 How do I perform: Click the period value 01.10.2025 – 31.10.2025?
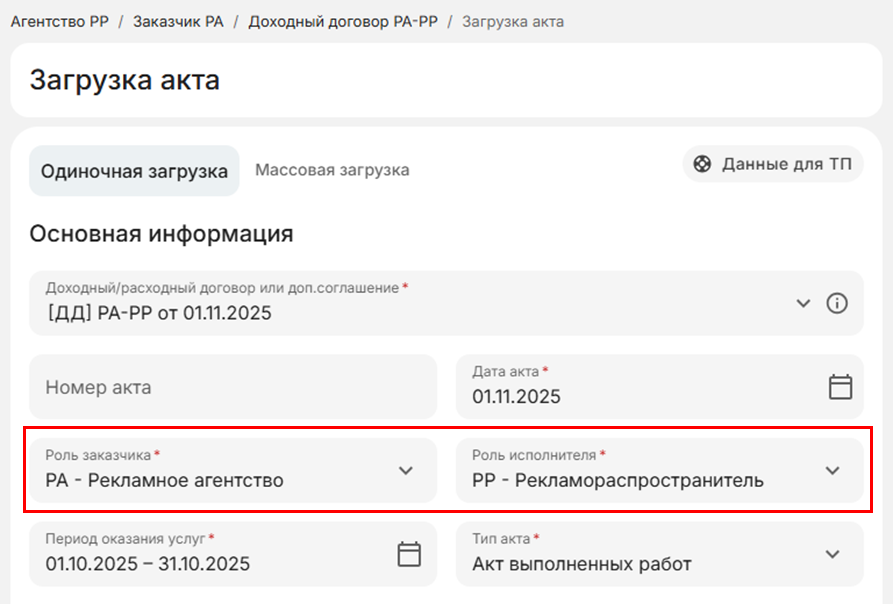[147, 564]
